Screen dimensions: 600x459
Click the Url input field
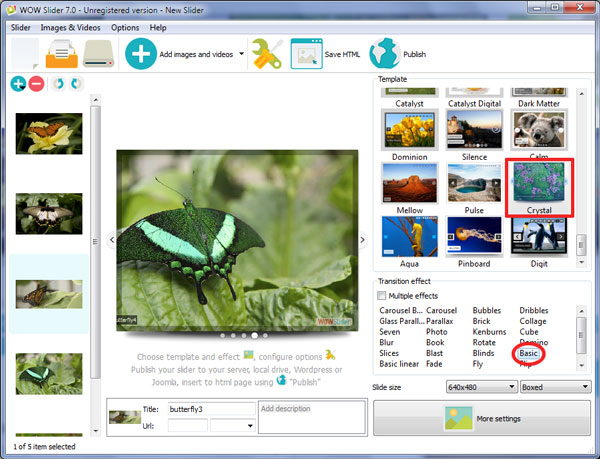(x=188, y=426)
